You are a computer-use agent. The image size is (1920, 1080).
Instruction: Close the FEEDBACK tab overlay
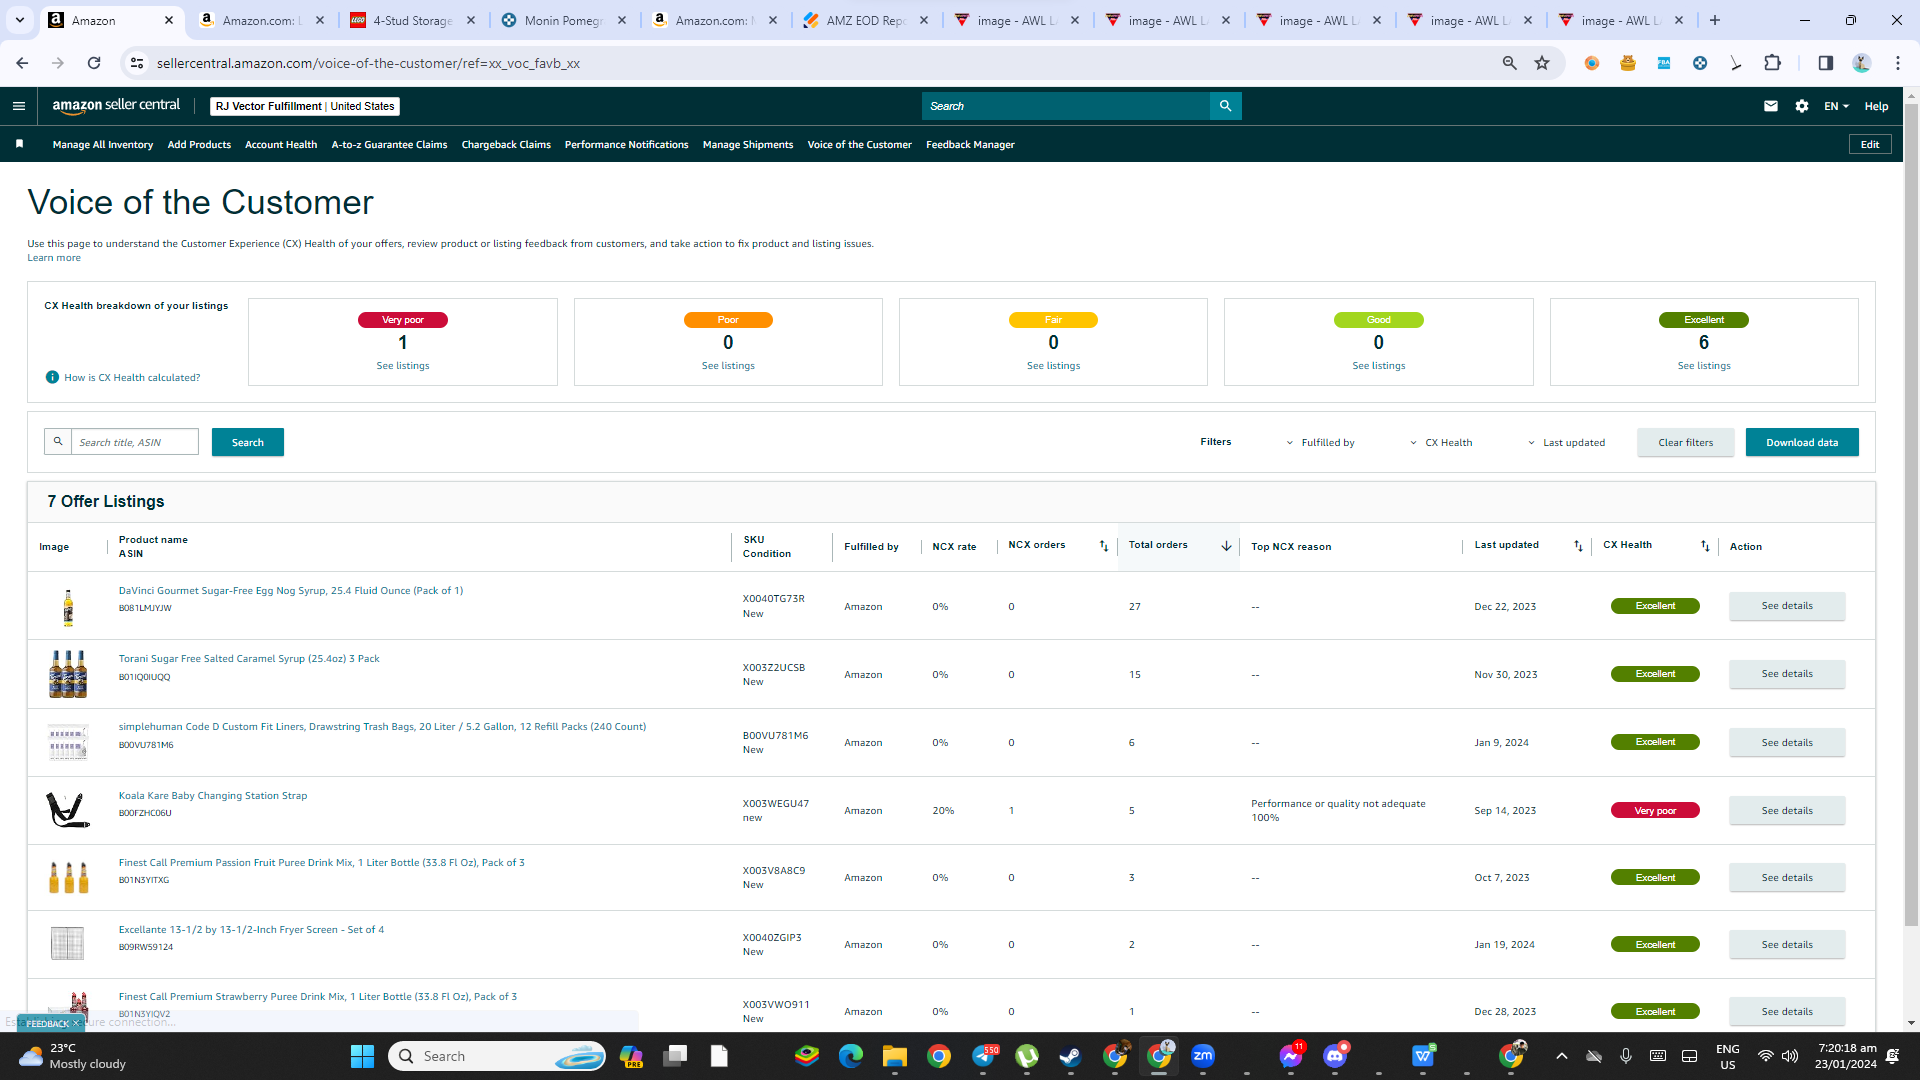point(76,1023)
